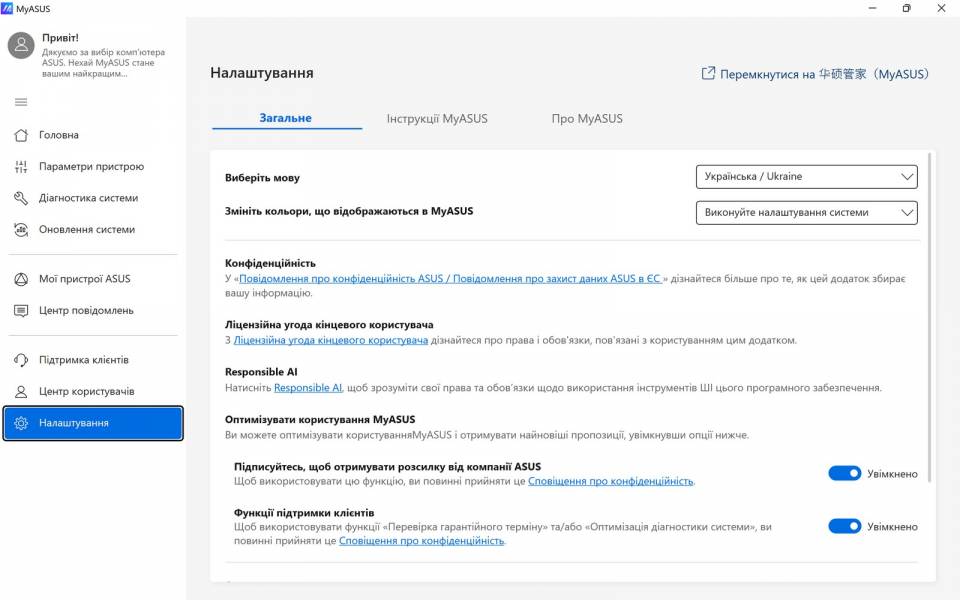Screen dimensions: 960x600
Task: Disable the ASUS newsletter subscription toggle
Action: pyautogui.click(x=844, y=473)
